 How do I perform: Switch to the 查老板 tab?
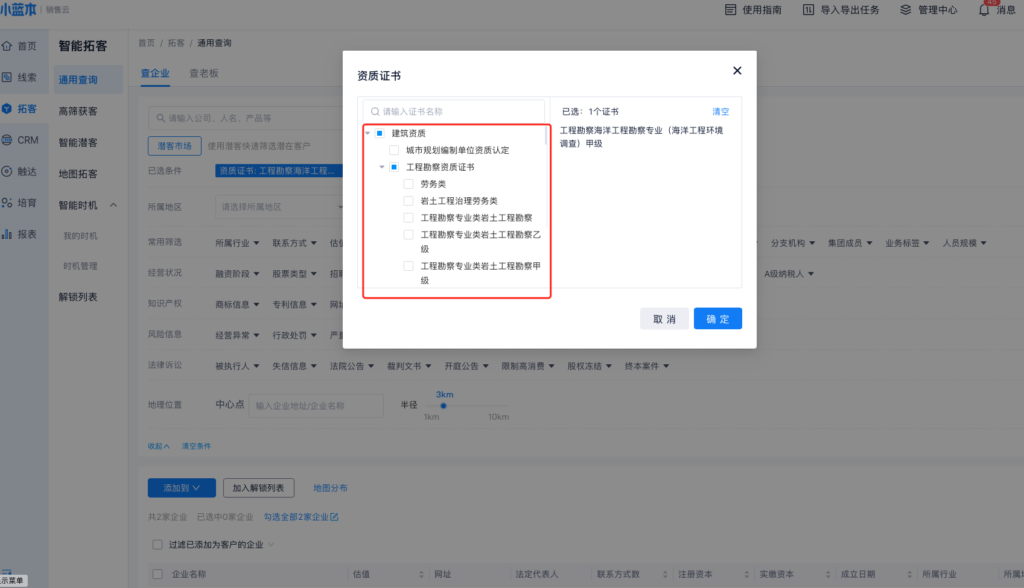[204, 73]
